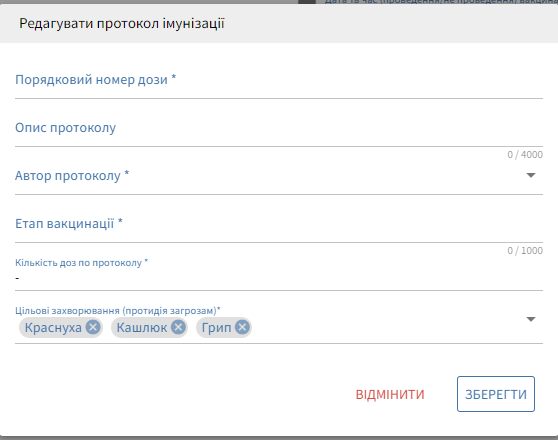Click empty area of Цільові захворювання field
This screenshot has width=558, height=440.
pos(388,328)
